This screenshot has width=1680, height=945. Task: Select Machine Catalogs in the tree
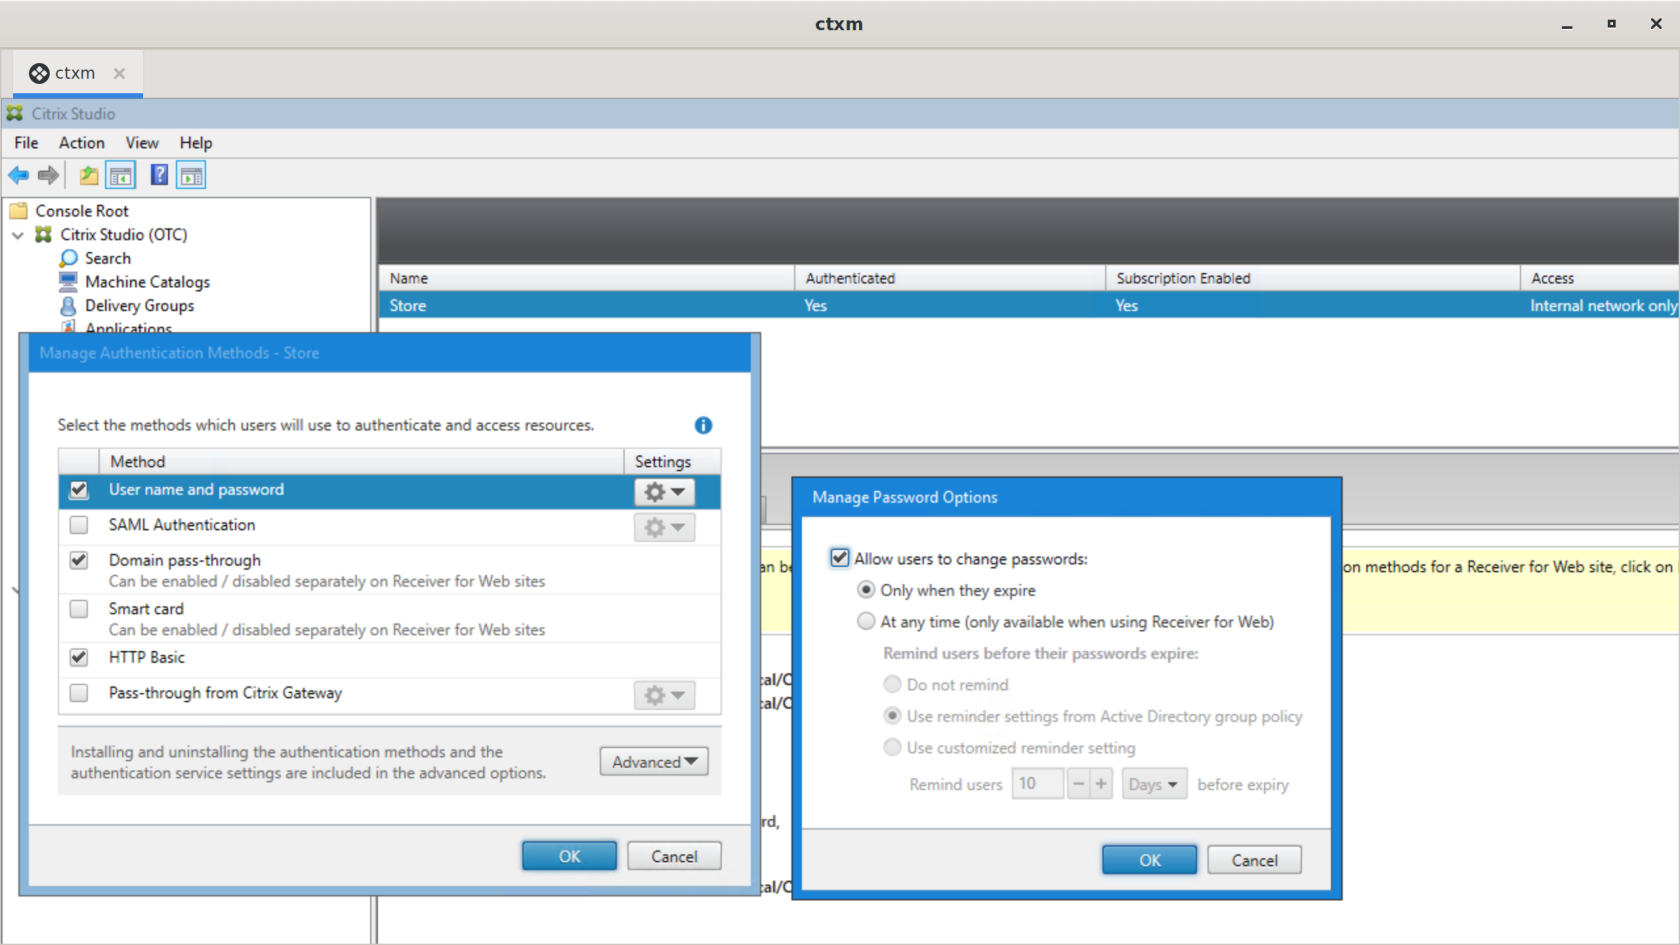coord(147,282)
